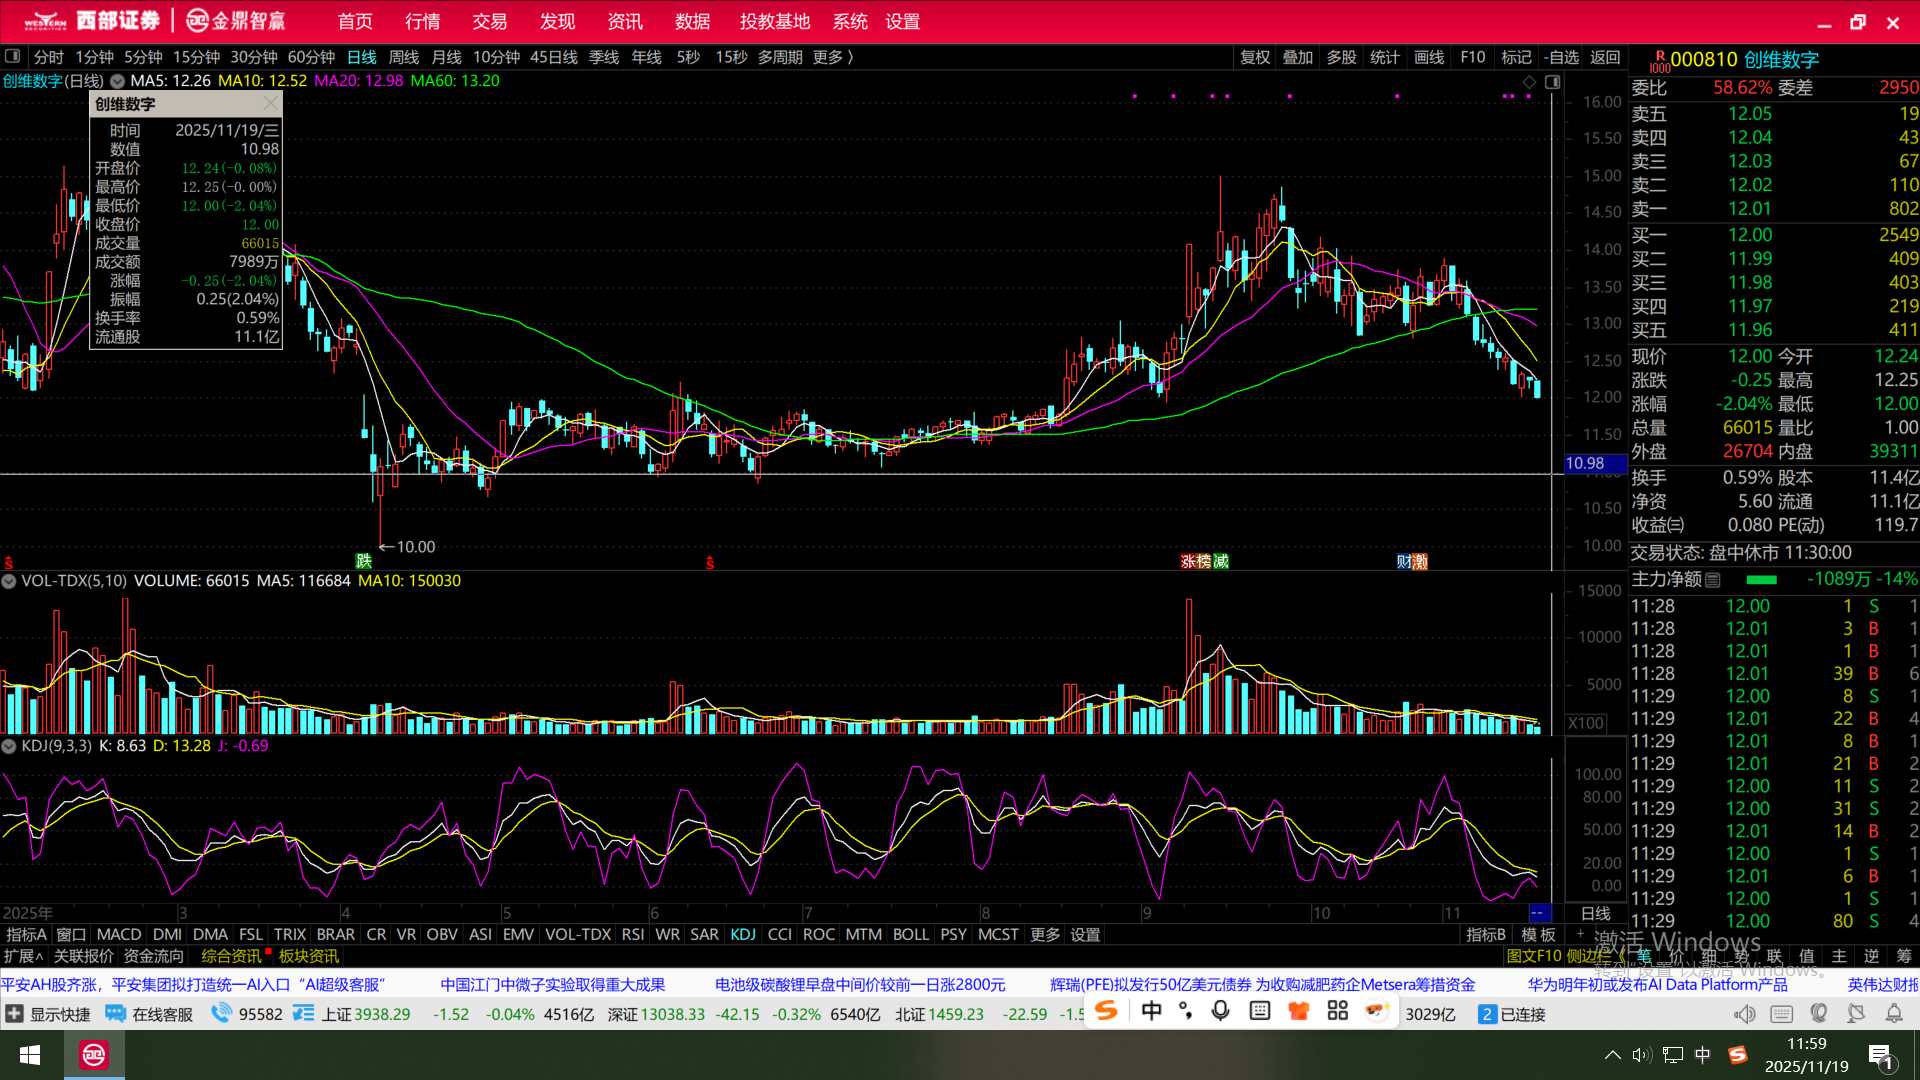Select the MACD indicator tab
The width and height of the screenshot is (1920, 1080).
(118, 934)
